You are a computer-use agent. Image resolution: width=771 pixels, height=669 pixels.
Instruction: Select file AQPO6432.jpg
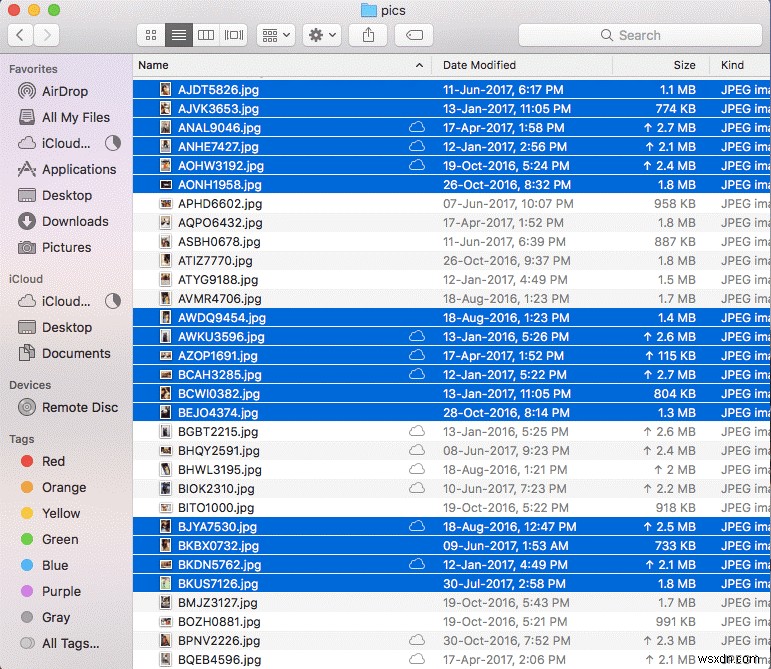click(x=451, y=223)
